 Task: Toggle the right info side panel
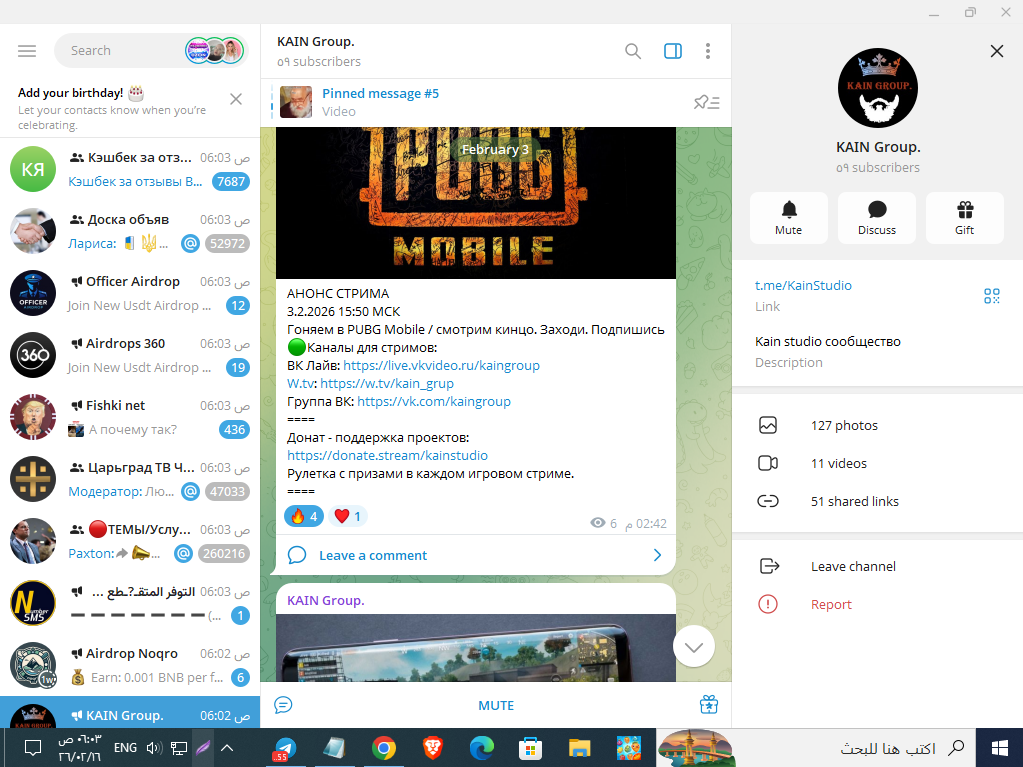(673, 51)
